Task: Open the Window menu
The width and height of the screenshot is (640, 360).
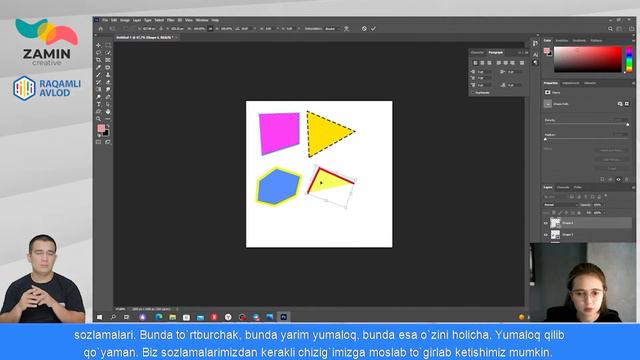Action: (x=202, y=20)
